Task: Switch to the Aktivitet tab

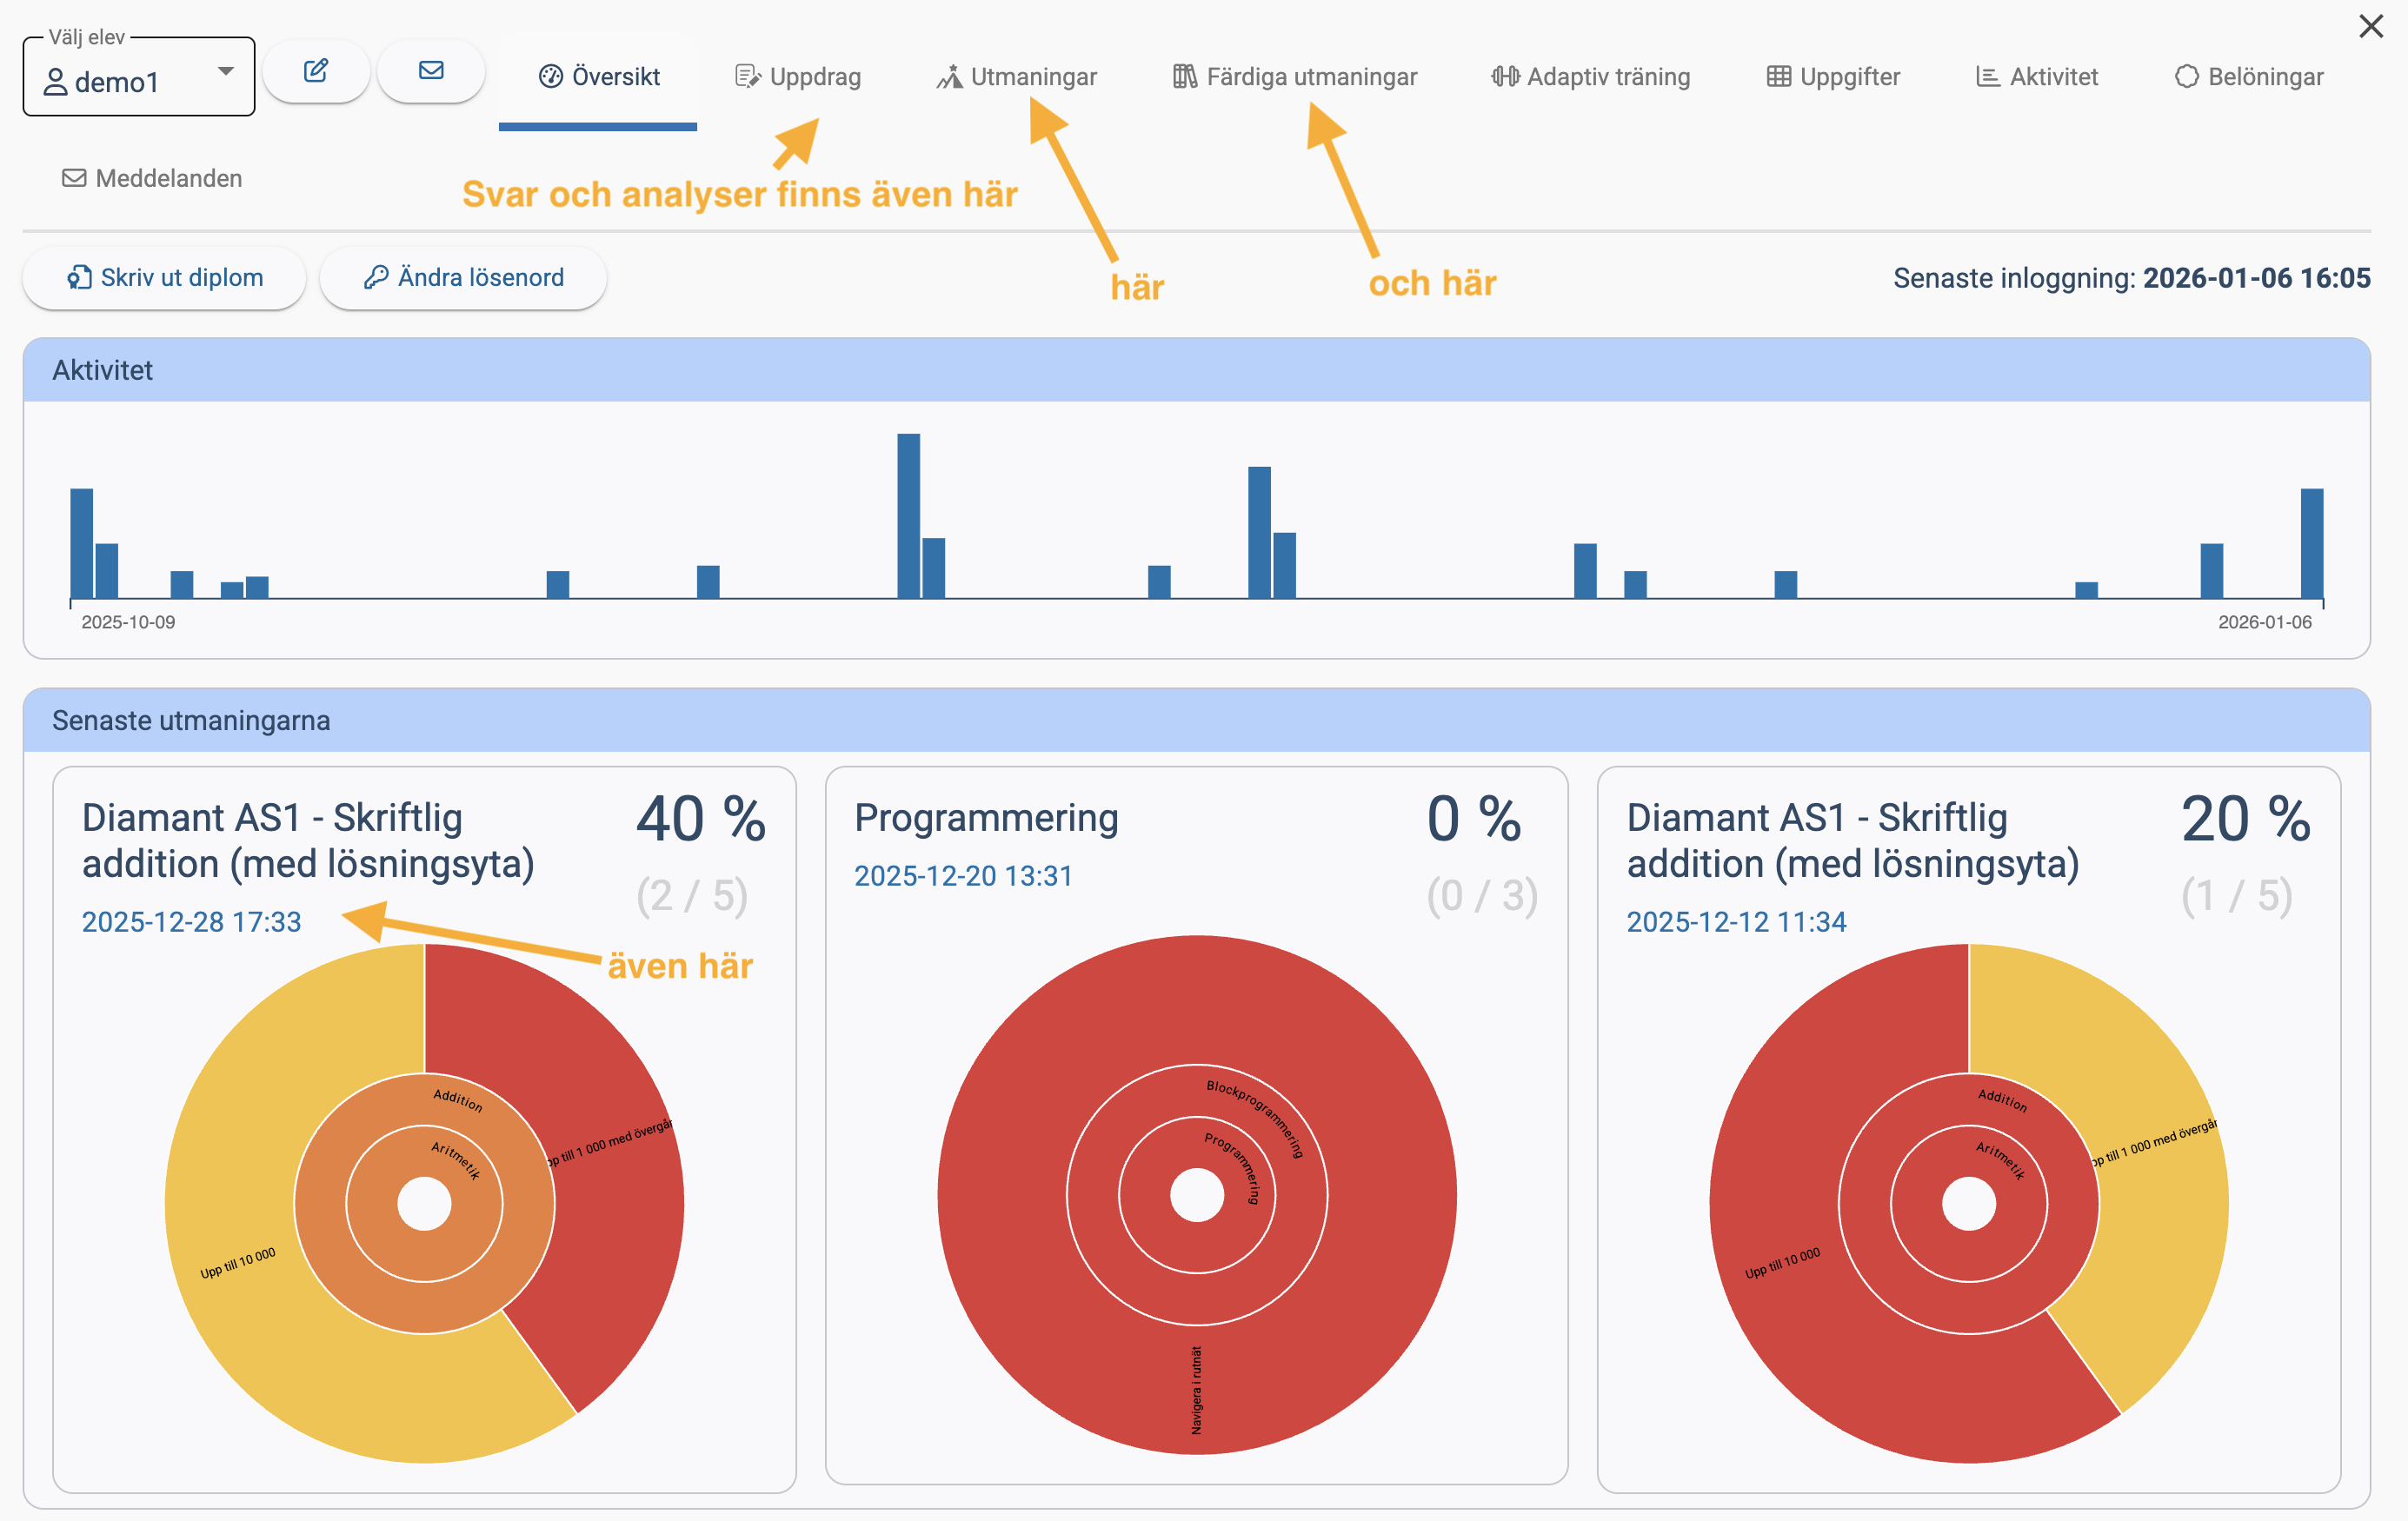Action: (2037, 77)
